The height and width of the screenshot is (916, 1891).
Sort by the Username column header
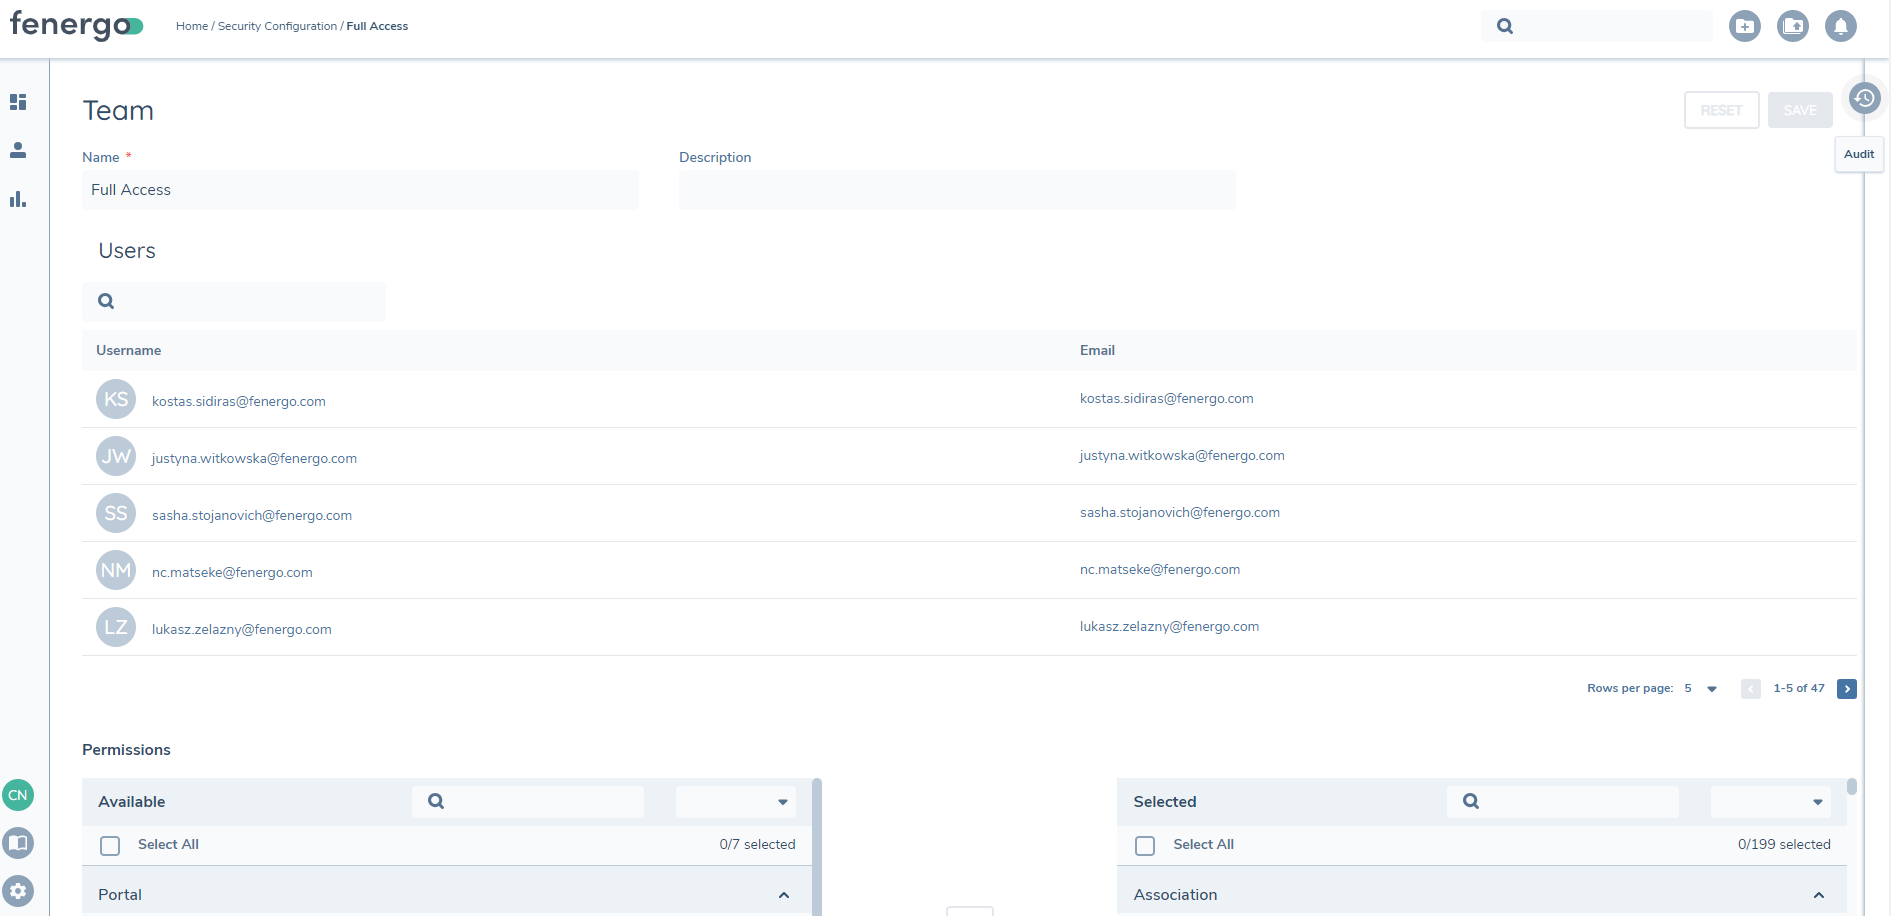[128, 350]
